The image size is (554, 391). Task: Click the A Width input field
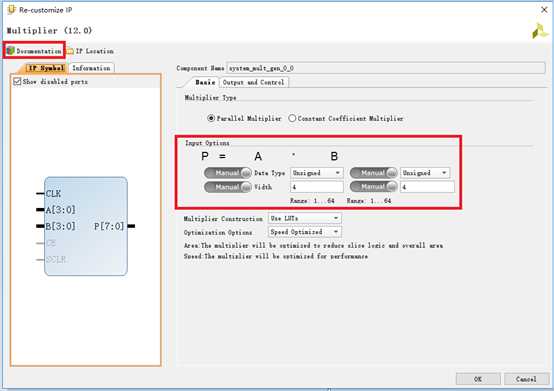317,187
